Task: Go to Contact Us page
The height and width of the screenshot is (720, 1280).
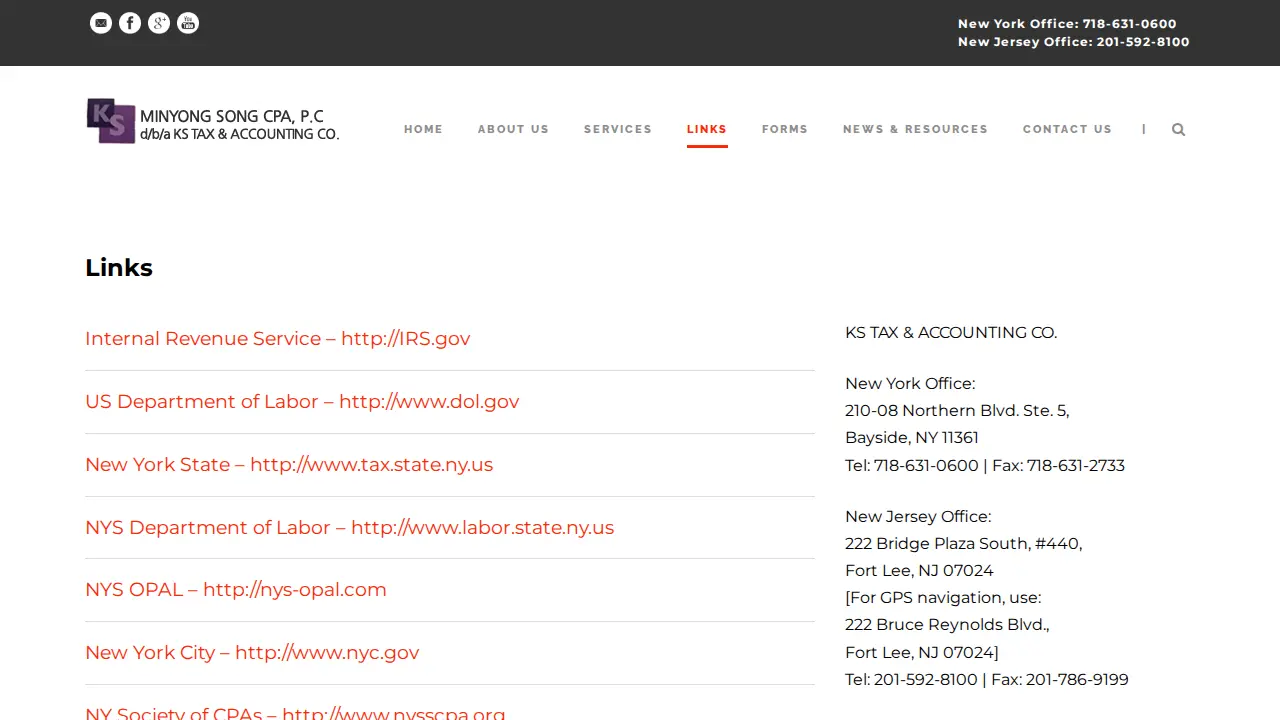Action: 1067,129
